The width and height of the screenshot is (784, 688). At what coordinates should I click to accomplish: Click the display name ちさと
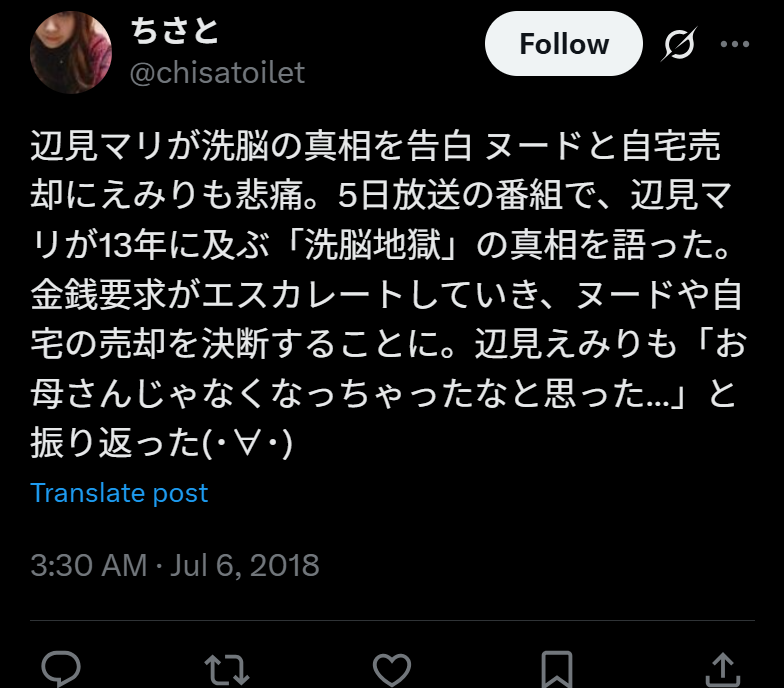(174, 31)
